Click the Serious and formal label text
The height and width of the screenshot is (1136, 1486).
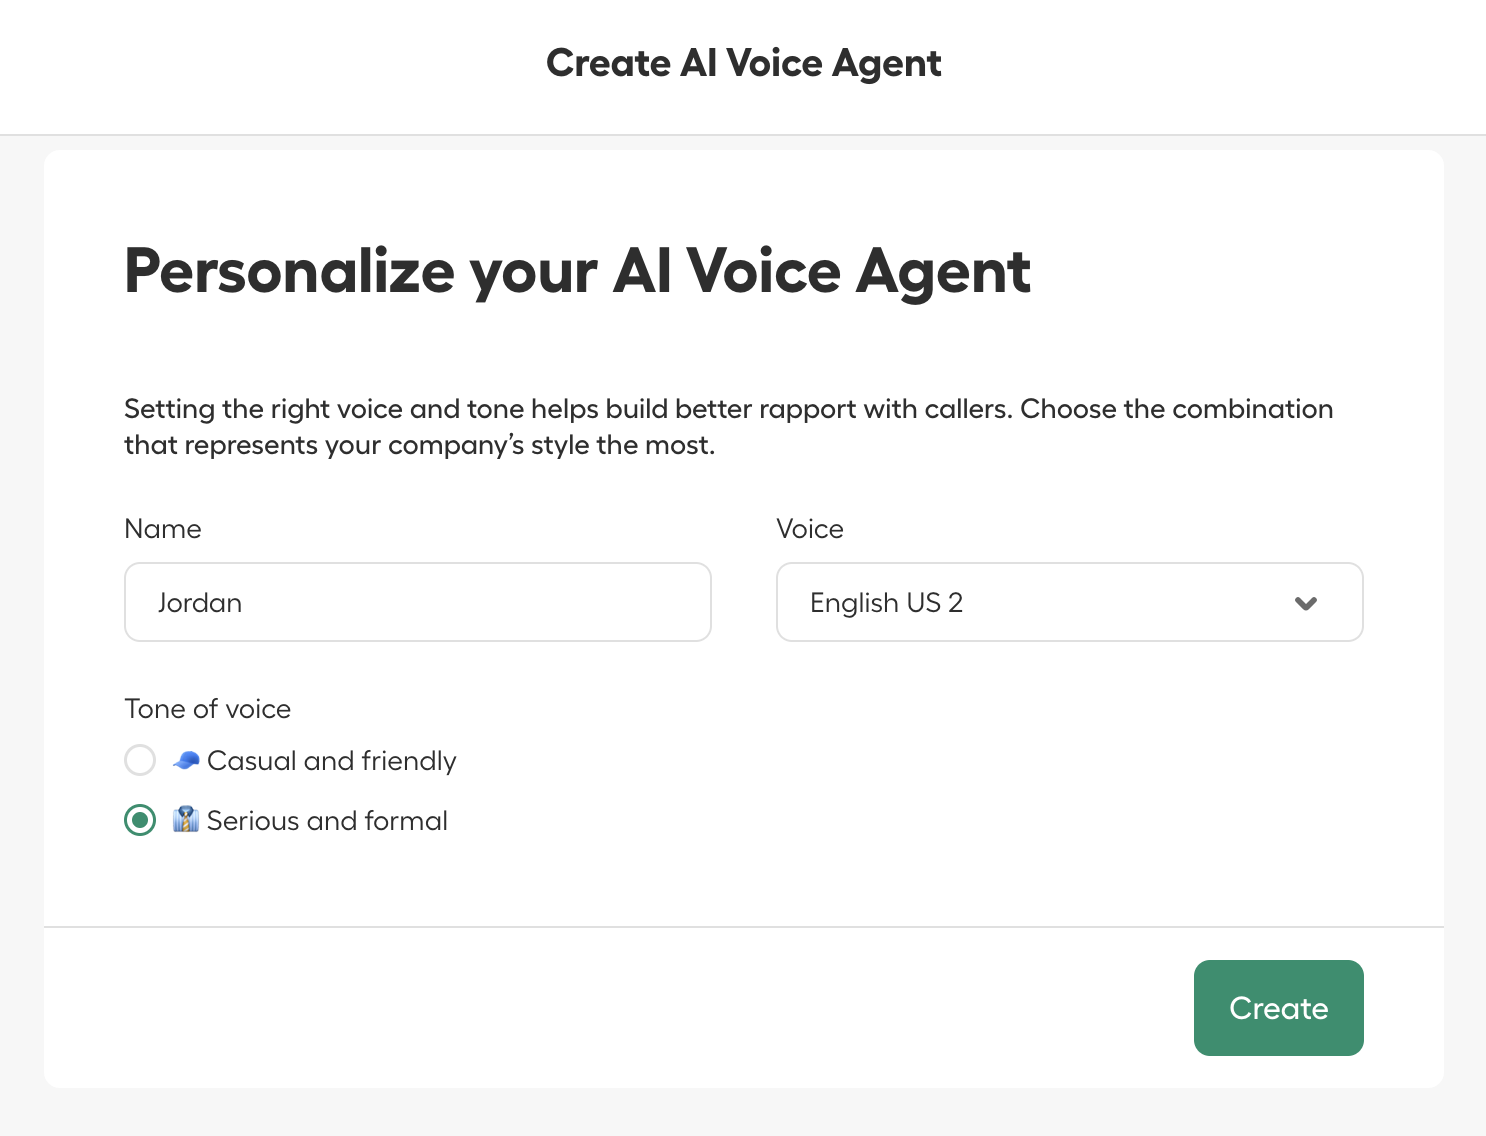pos(327,821)
